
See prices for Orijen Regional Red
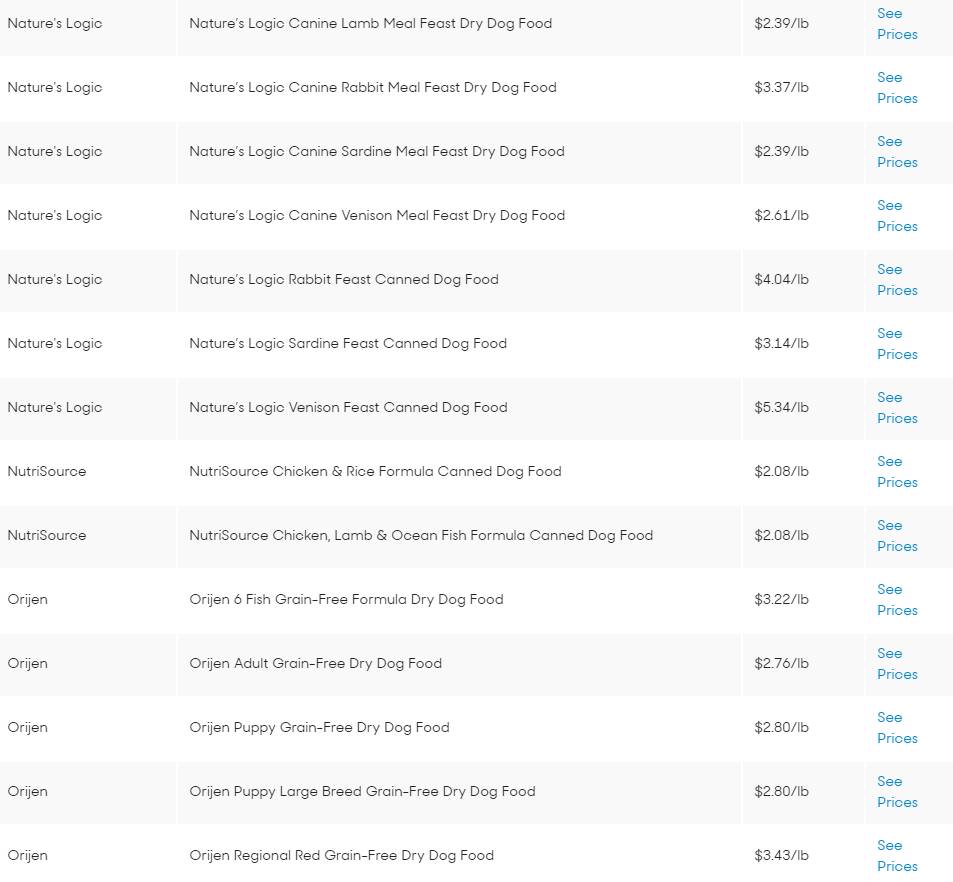click(x=897, y=855)
